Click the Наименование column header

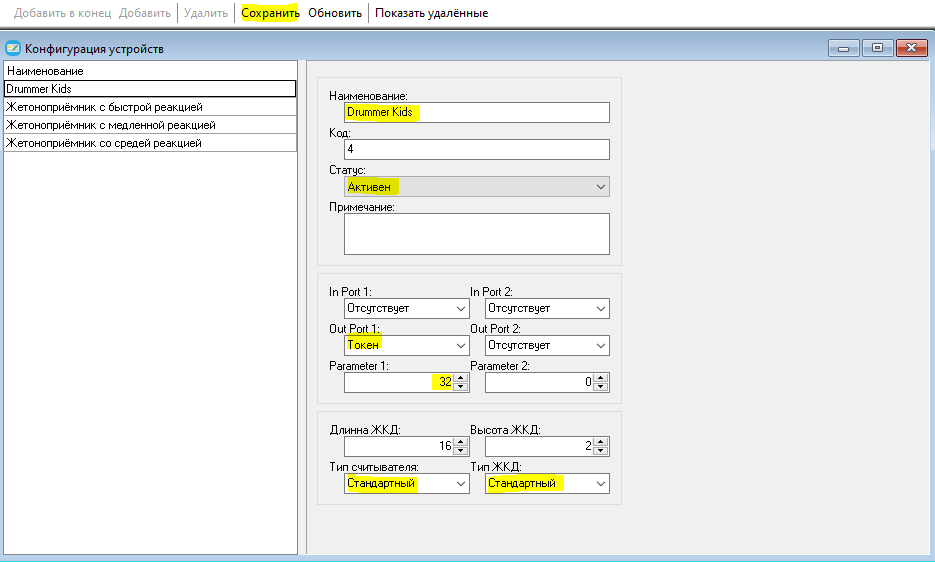[150, 70]
